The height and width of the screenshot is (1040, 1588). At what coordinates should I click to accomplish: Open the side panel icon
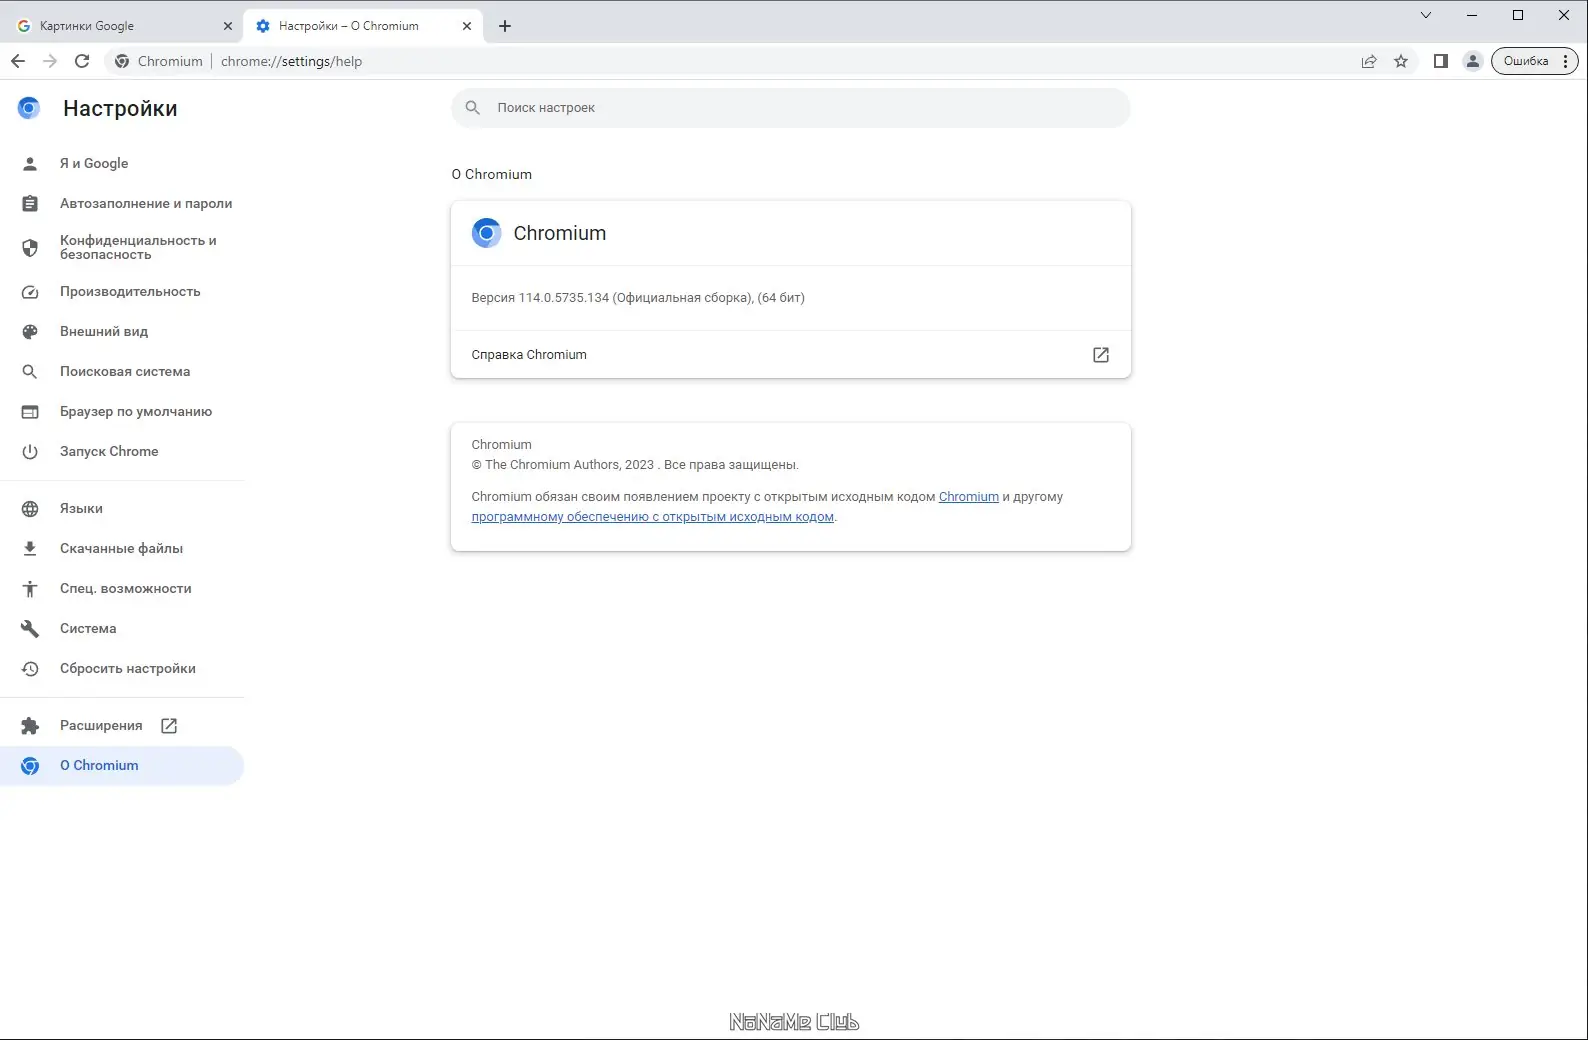1441,61
